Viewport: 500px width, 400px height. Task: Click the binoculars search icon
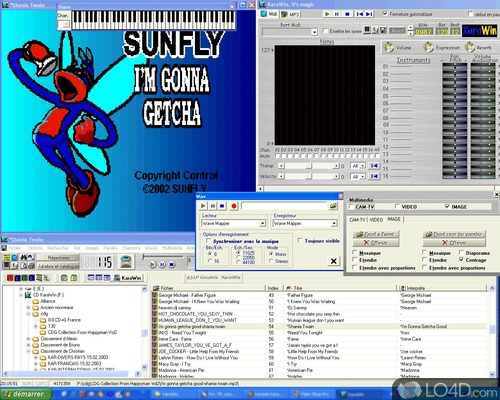tap(24, 257)
